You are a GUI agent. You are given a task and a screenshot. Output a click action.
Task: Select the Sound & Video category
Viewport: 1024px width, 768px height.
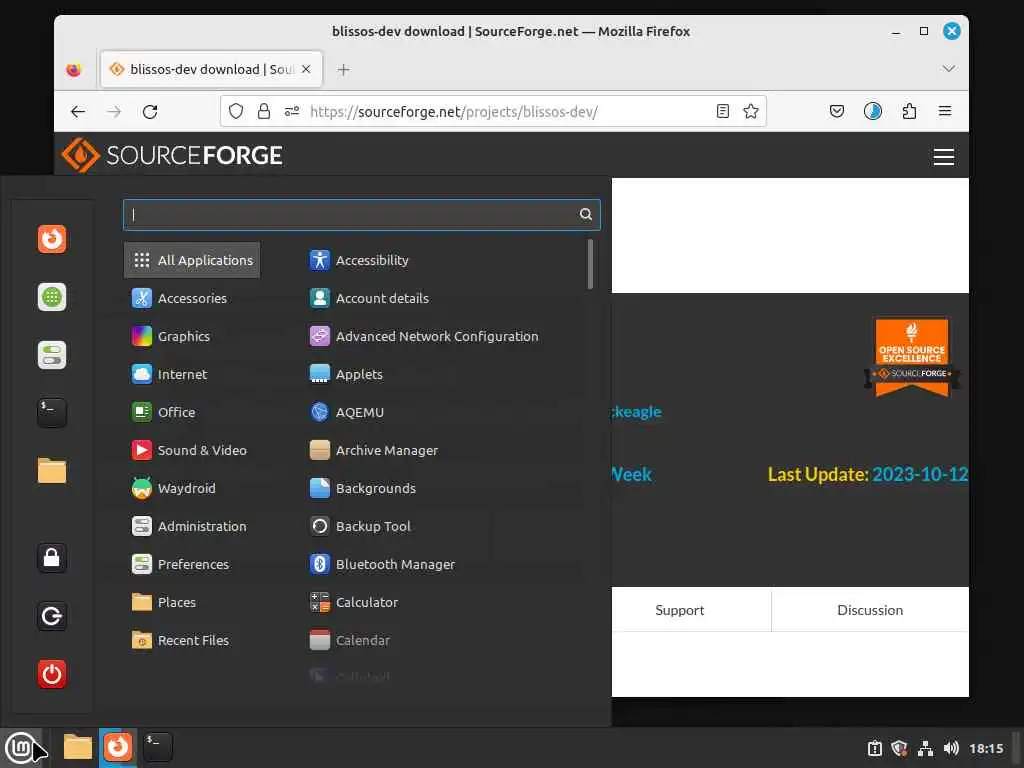192,450
